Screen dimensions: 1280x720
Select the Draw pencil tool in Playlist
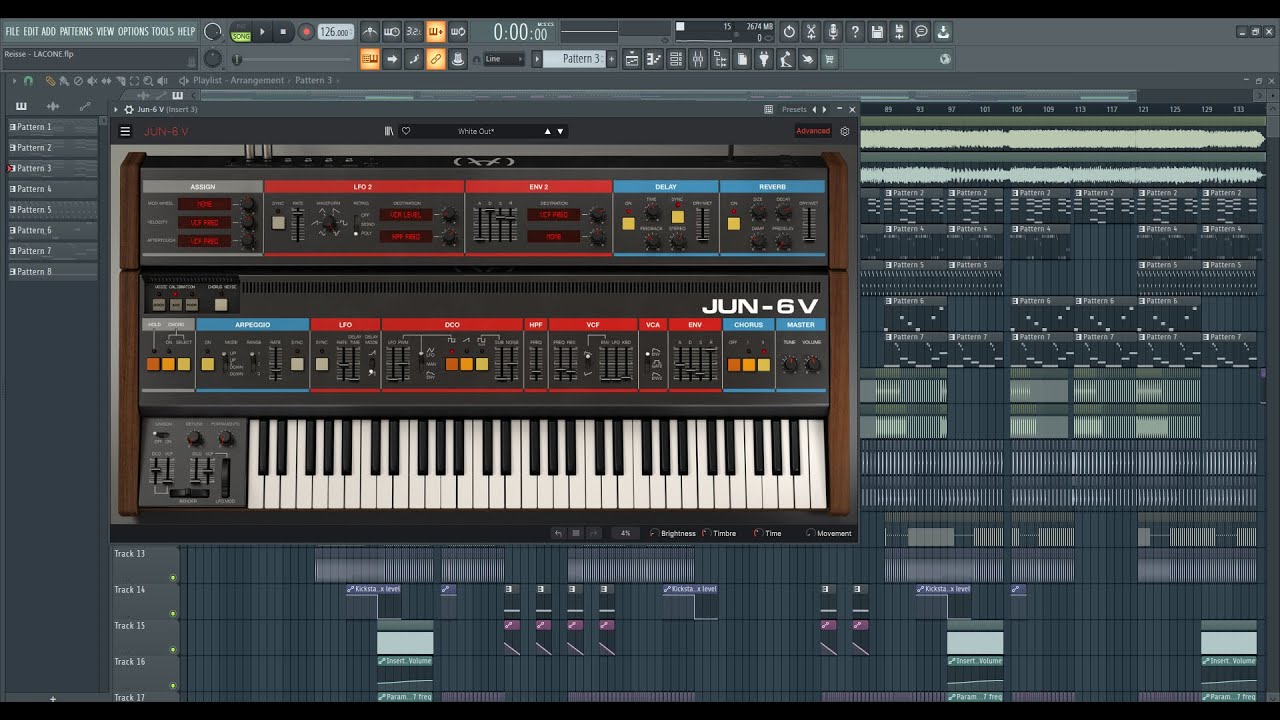[50, 81]
